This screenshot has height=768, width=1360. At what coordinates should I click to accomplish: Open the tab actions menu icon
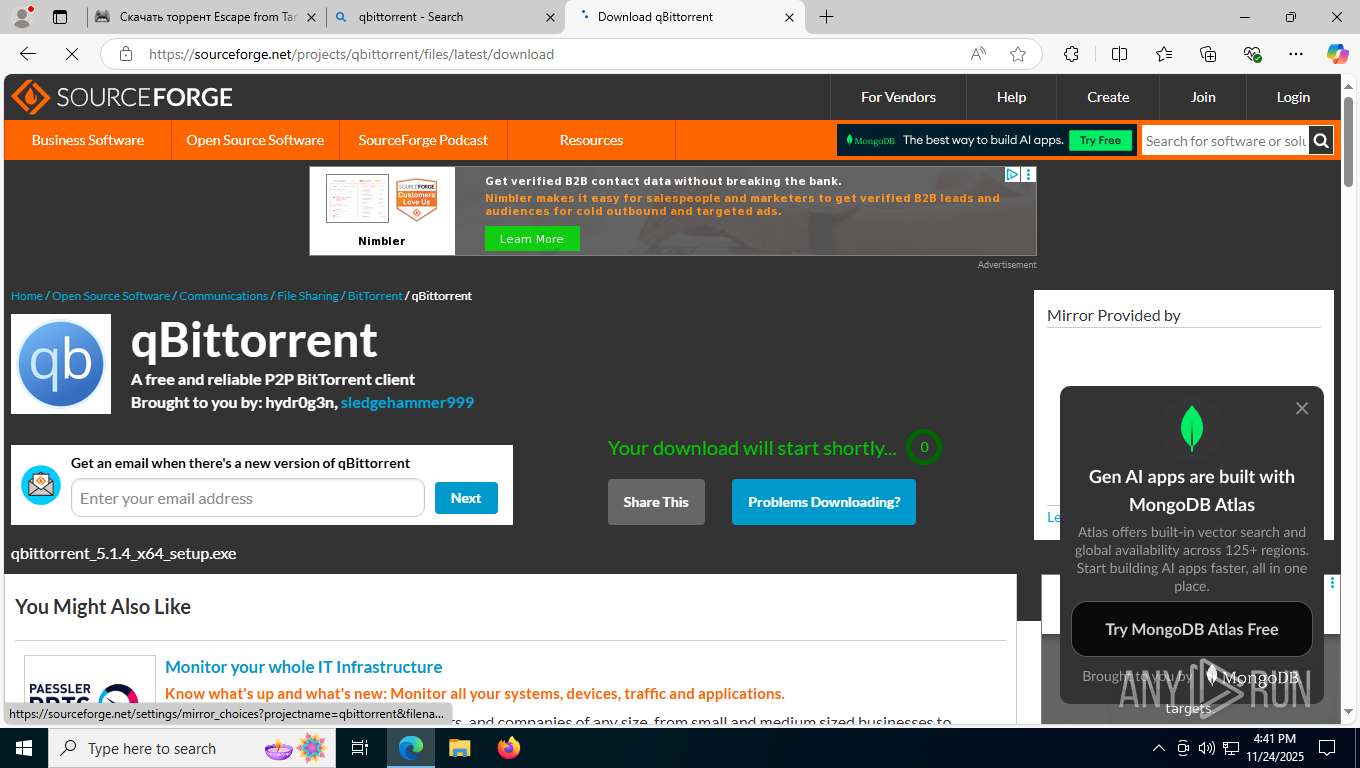[60, 17]
